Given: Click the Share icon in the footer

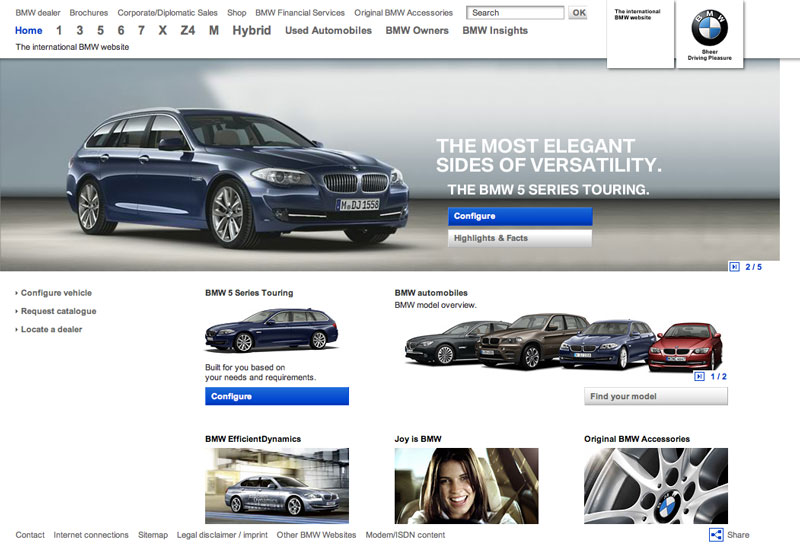Looking at the screenshot, I should coord(716,534).
